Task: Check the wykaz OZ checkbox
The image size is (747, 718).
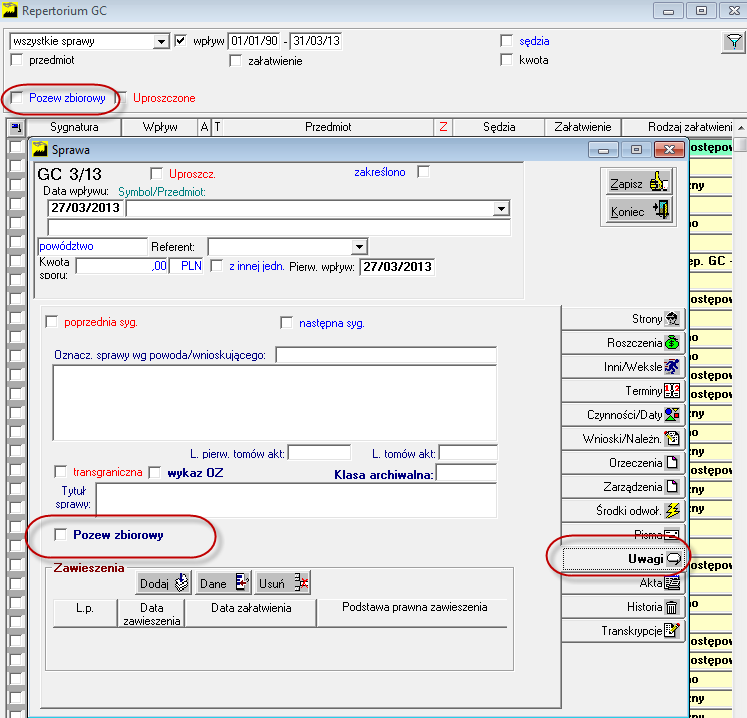Action: [x=154, y=472]
